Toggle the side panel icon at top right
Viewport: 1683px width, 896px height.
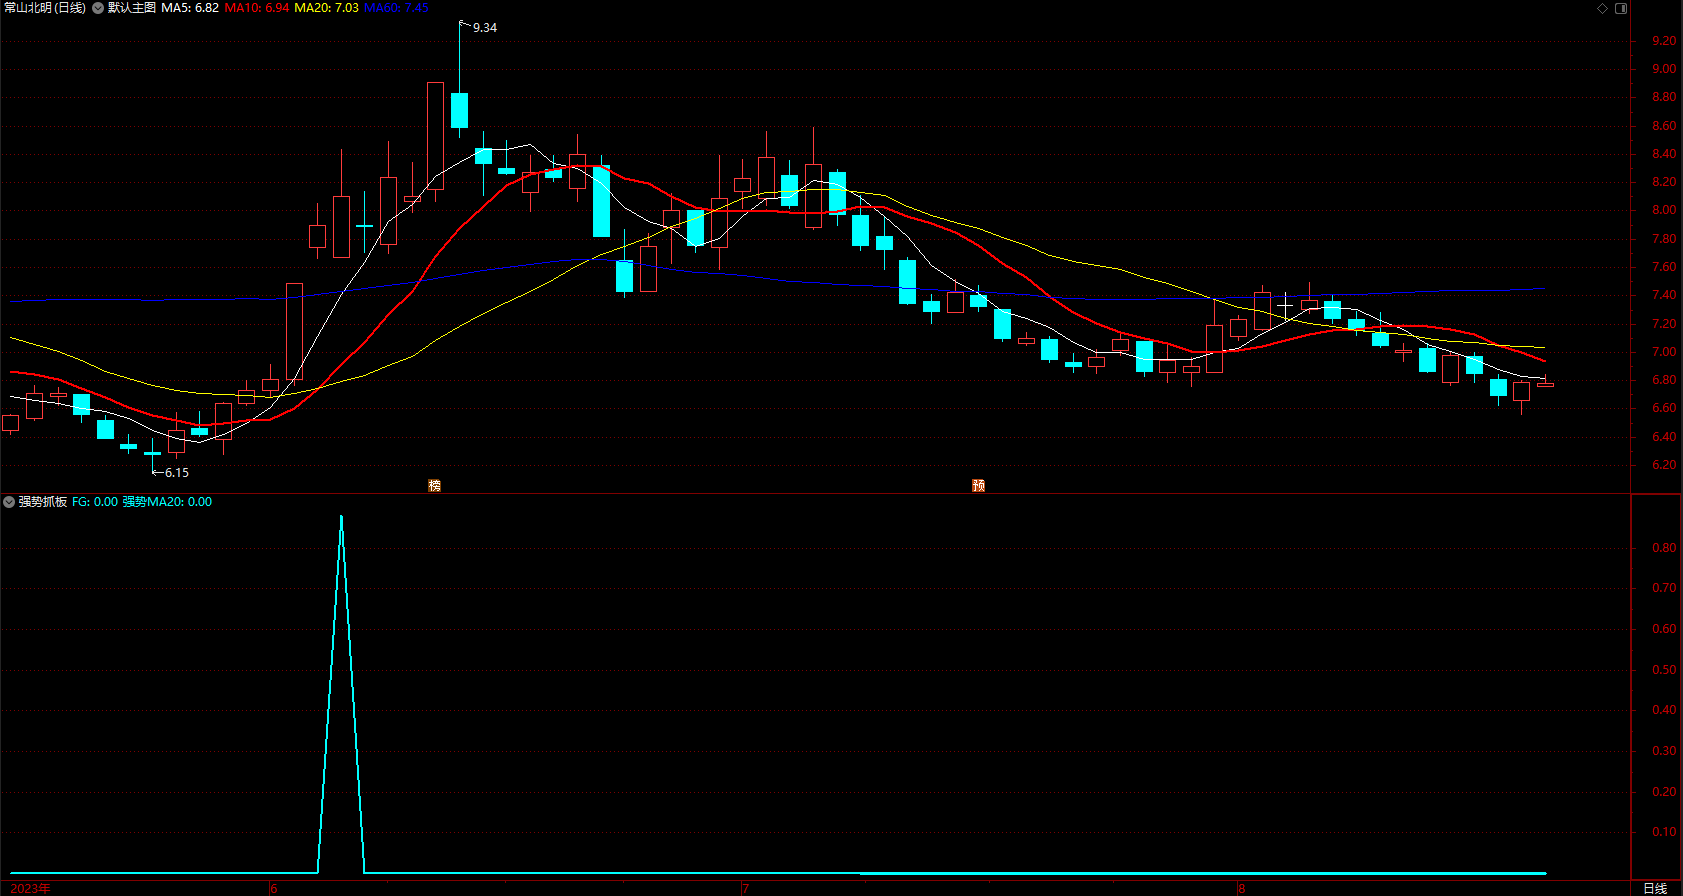[x=1621, y=8]
